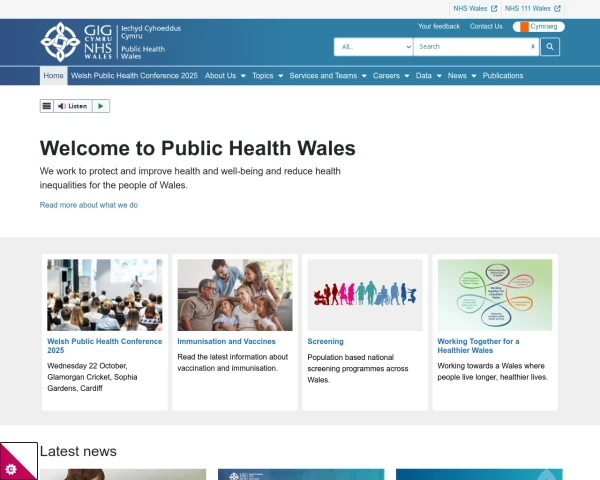Viewport: 600px width, 480px height.
Task: Select the Home nav tab
Action: [54, 76]
